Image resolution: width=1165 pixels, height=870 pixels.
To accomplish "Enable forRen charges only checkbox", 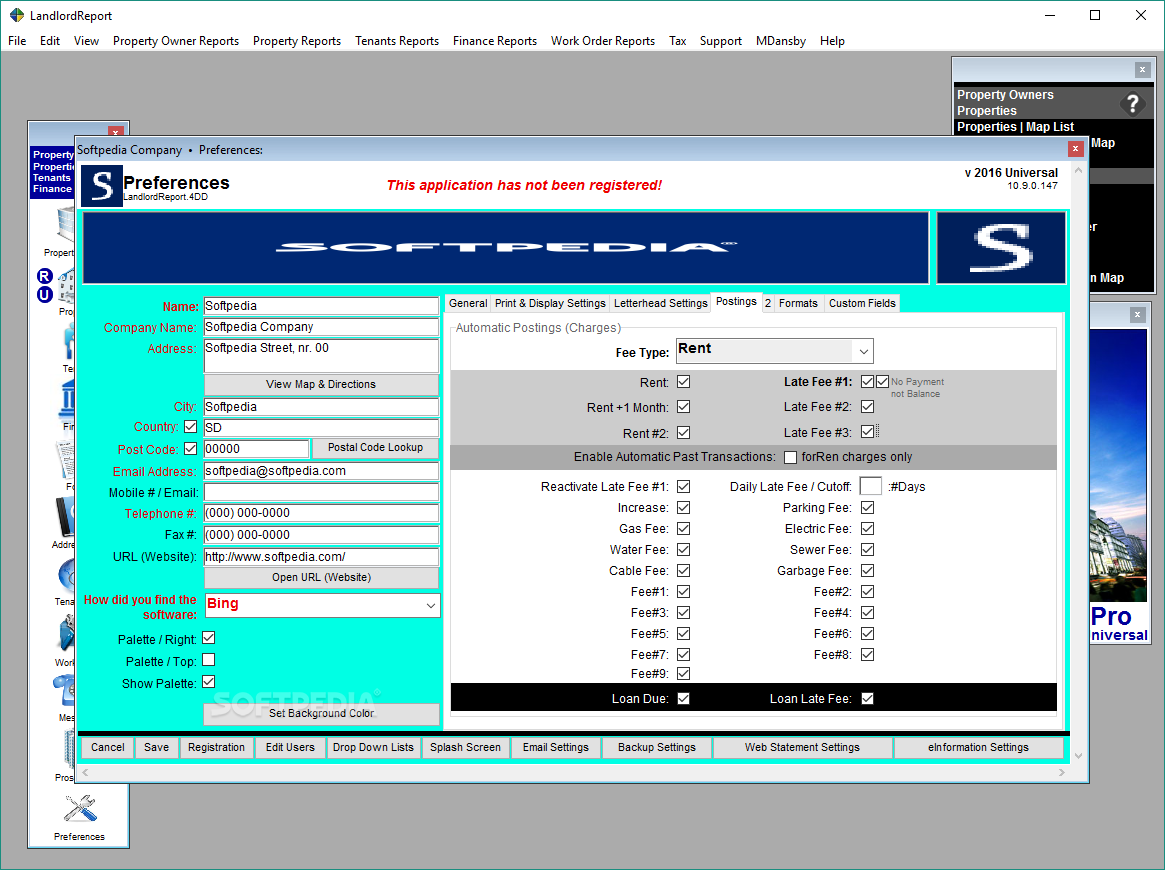I will point(791,457).
